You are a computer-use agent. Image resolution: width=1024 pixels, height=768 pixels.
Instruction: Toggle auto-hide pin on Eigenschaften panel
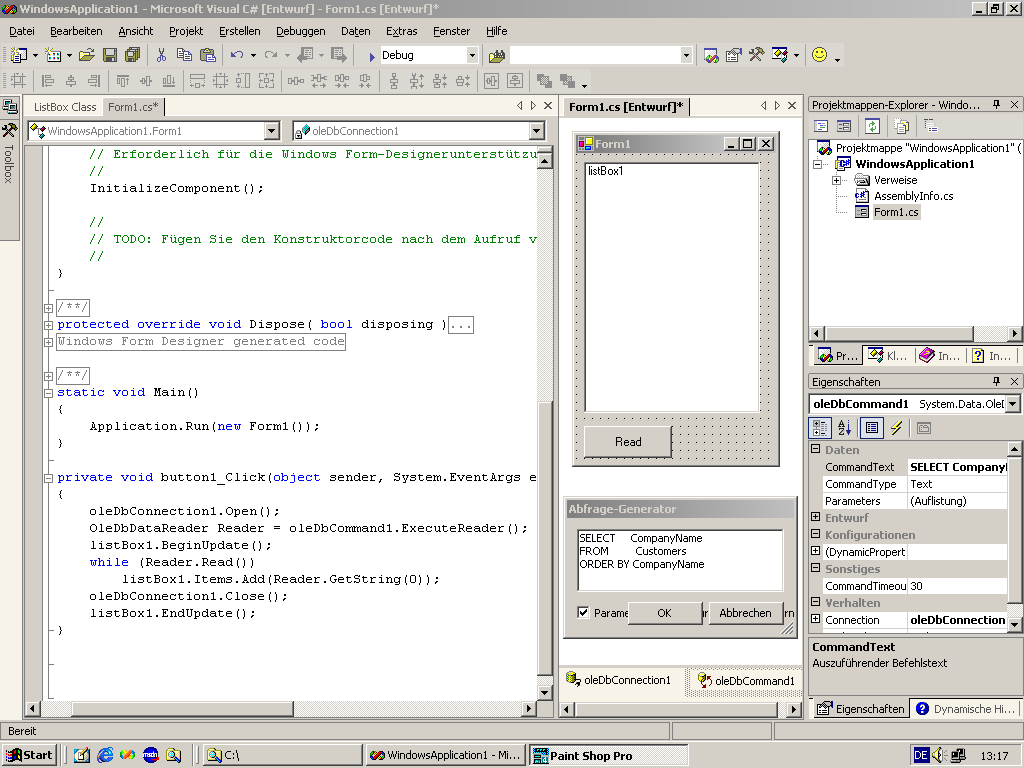click(x=997, y=381)
